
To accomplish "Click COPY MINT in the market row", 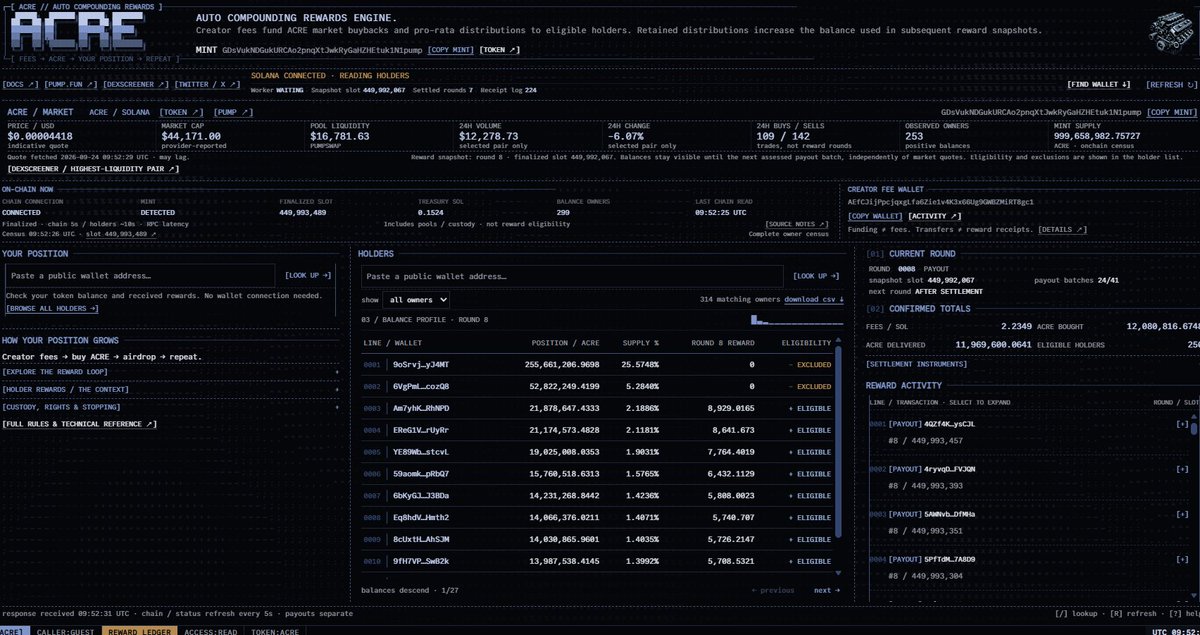I will tap(1172, 112).
